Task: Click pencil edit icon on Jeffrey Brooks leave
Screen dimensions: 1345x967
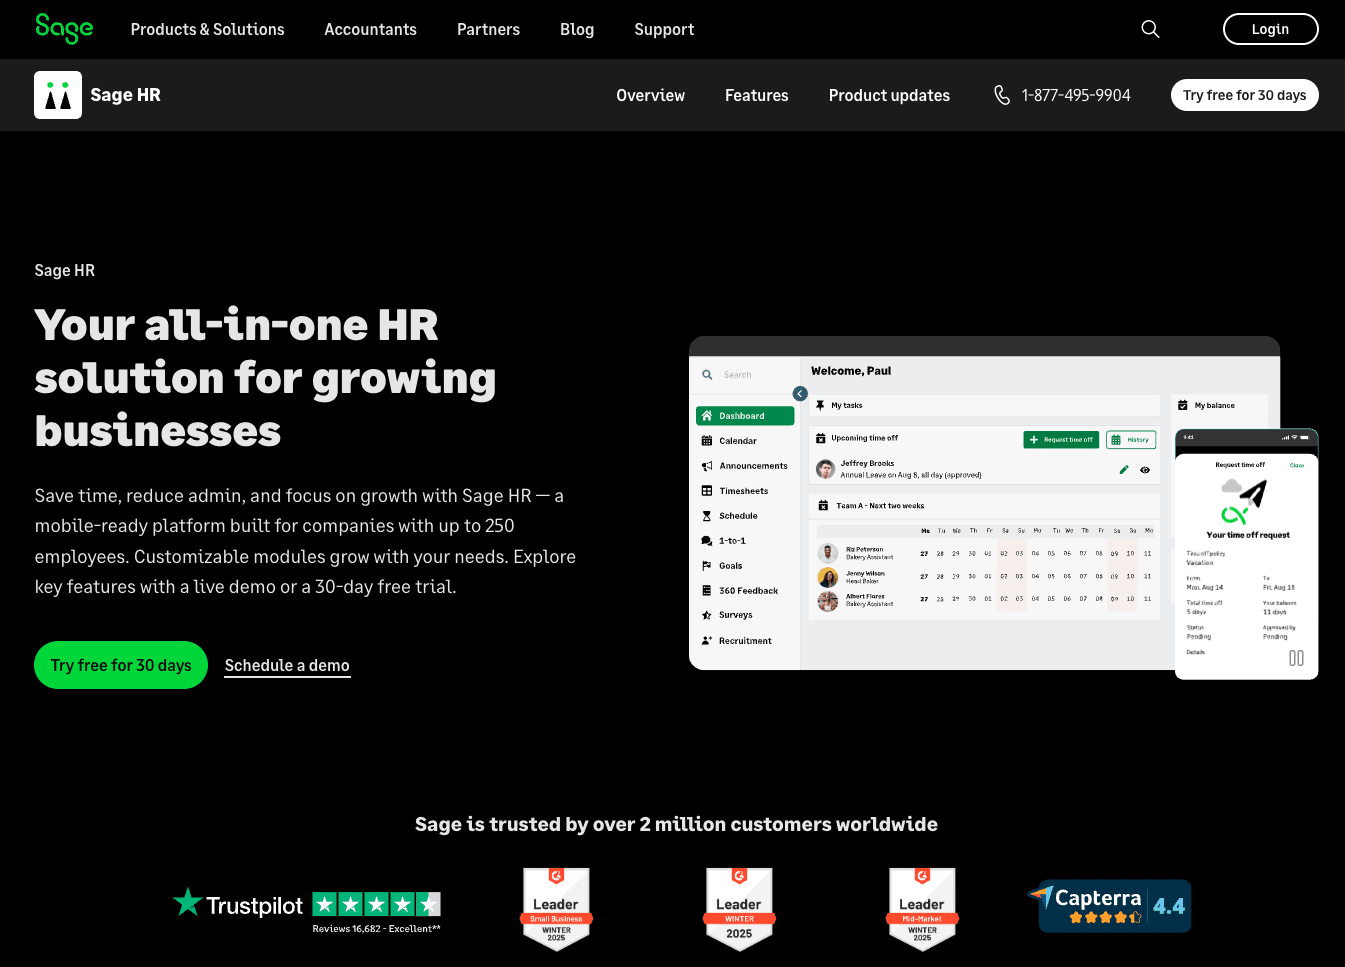Action: coord(1124,469)
